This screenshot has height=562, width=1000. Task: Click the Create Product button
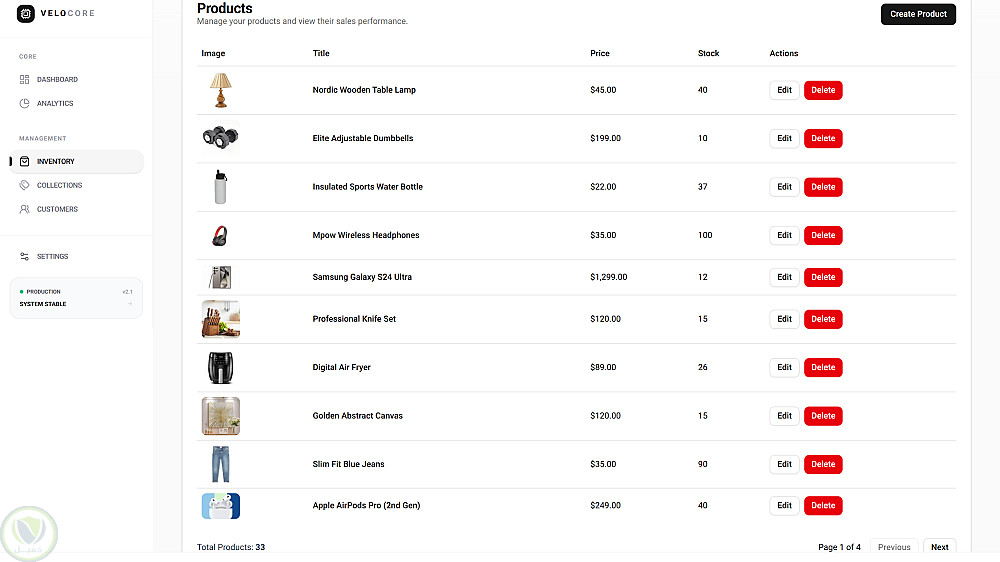tap(918, 14)
